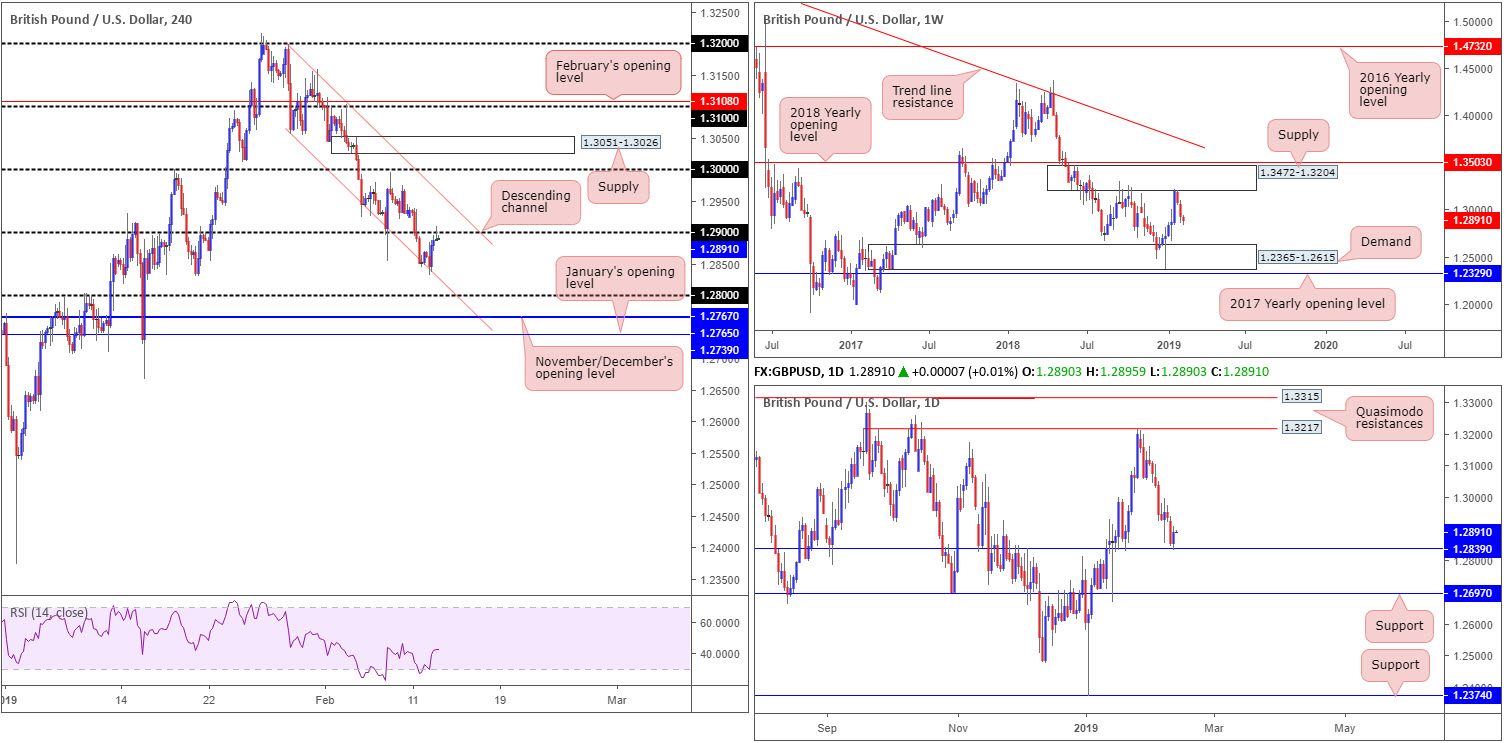
Task: Click the red 1.35030 price label
Action: [x=1474, y=161]
